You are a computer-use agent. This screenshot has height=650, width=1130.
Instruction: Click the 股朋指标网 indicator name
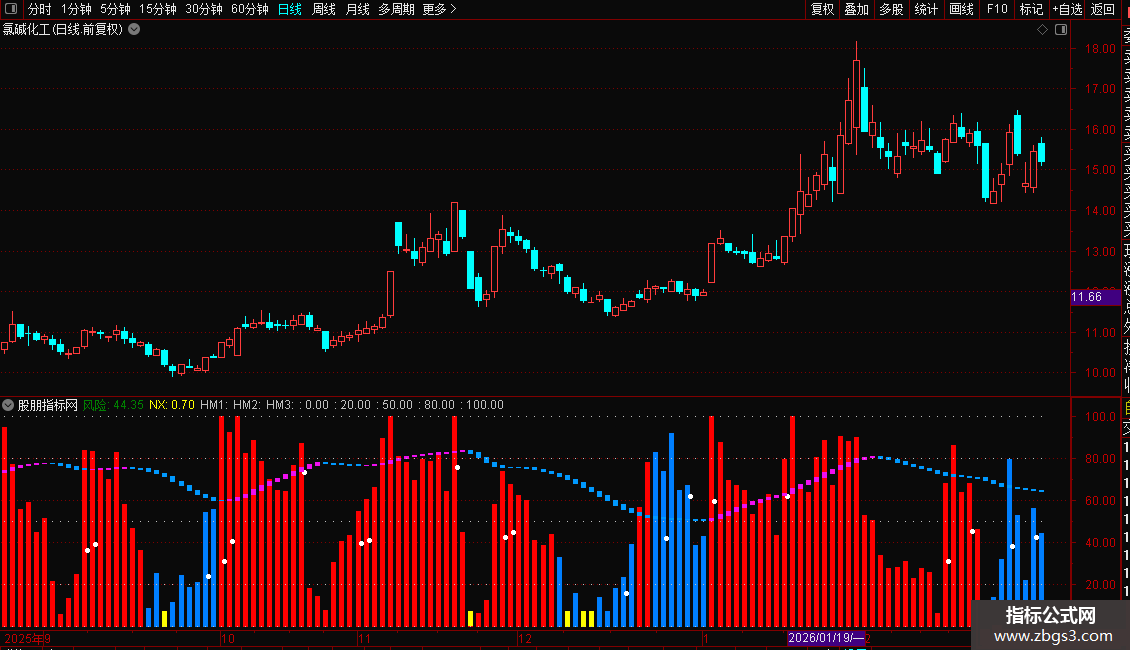tap(48, 405)
